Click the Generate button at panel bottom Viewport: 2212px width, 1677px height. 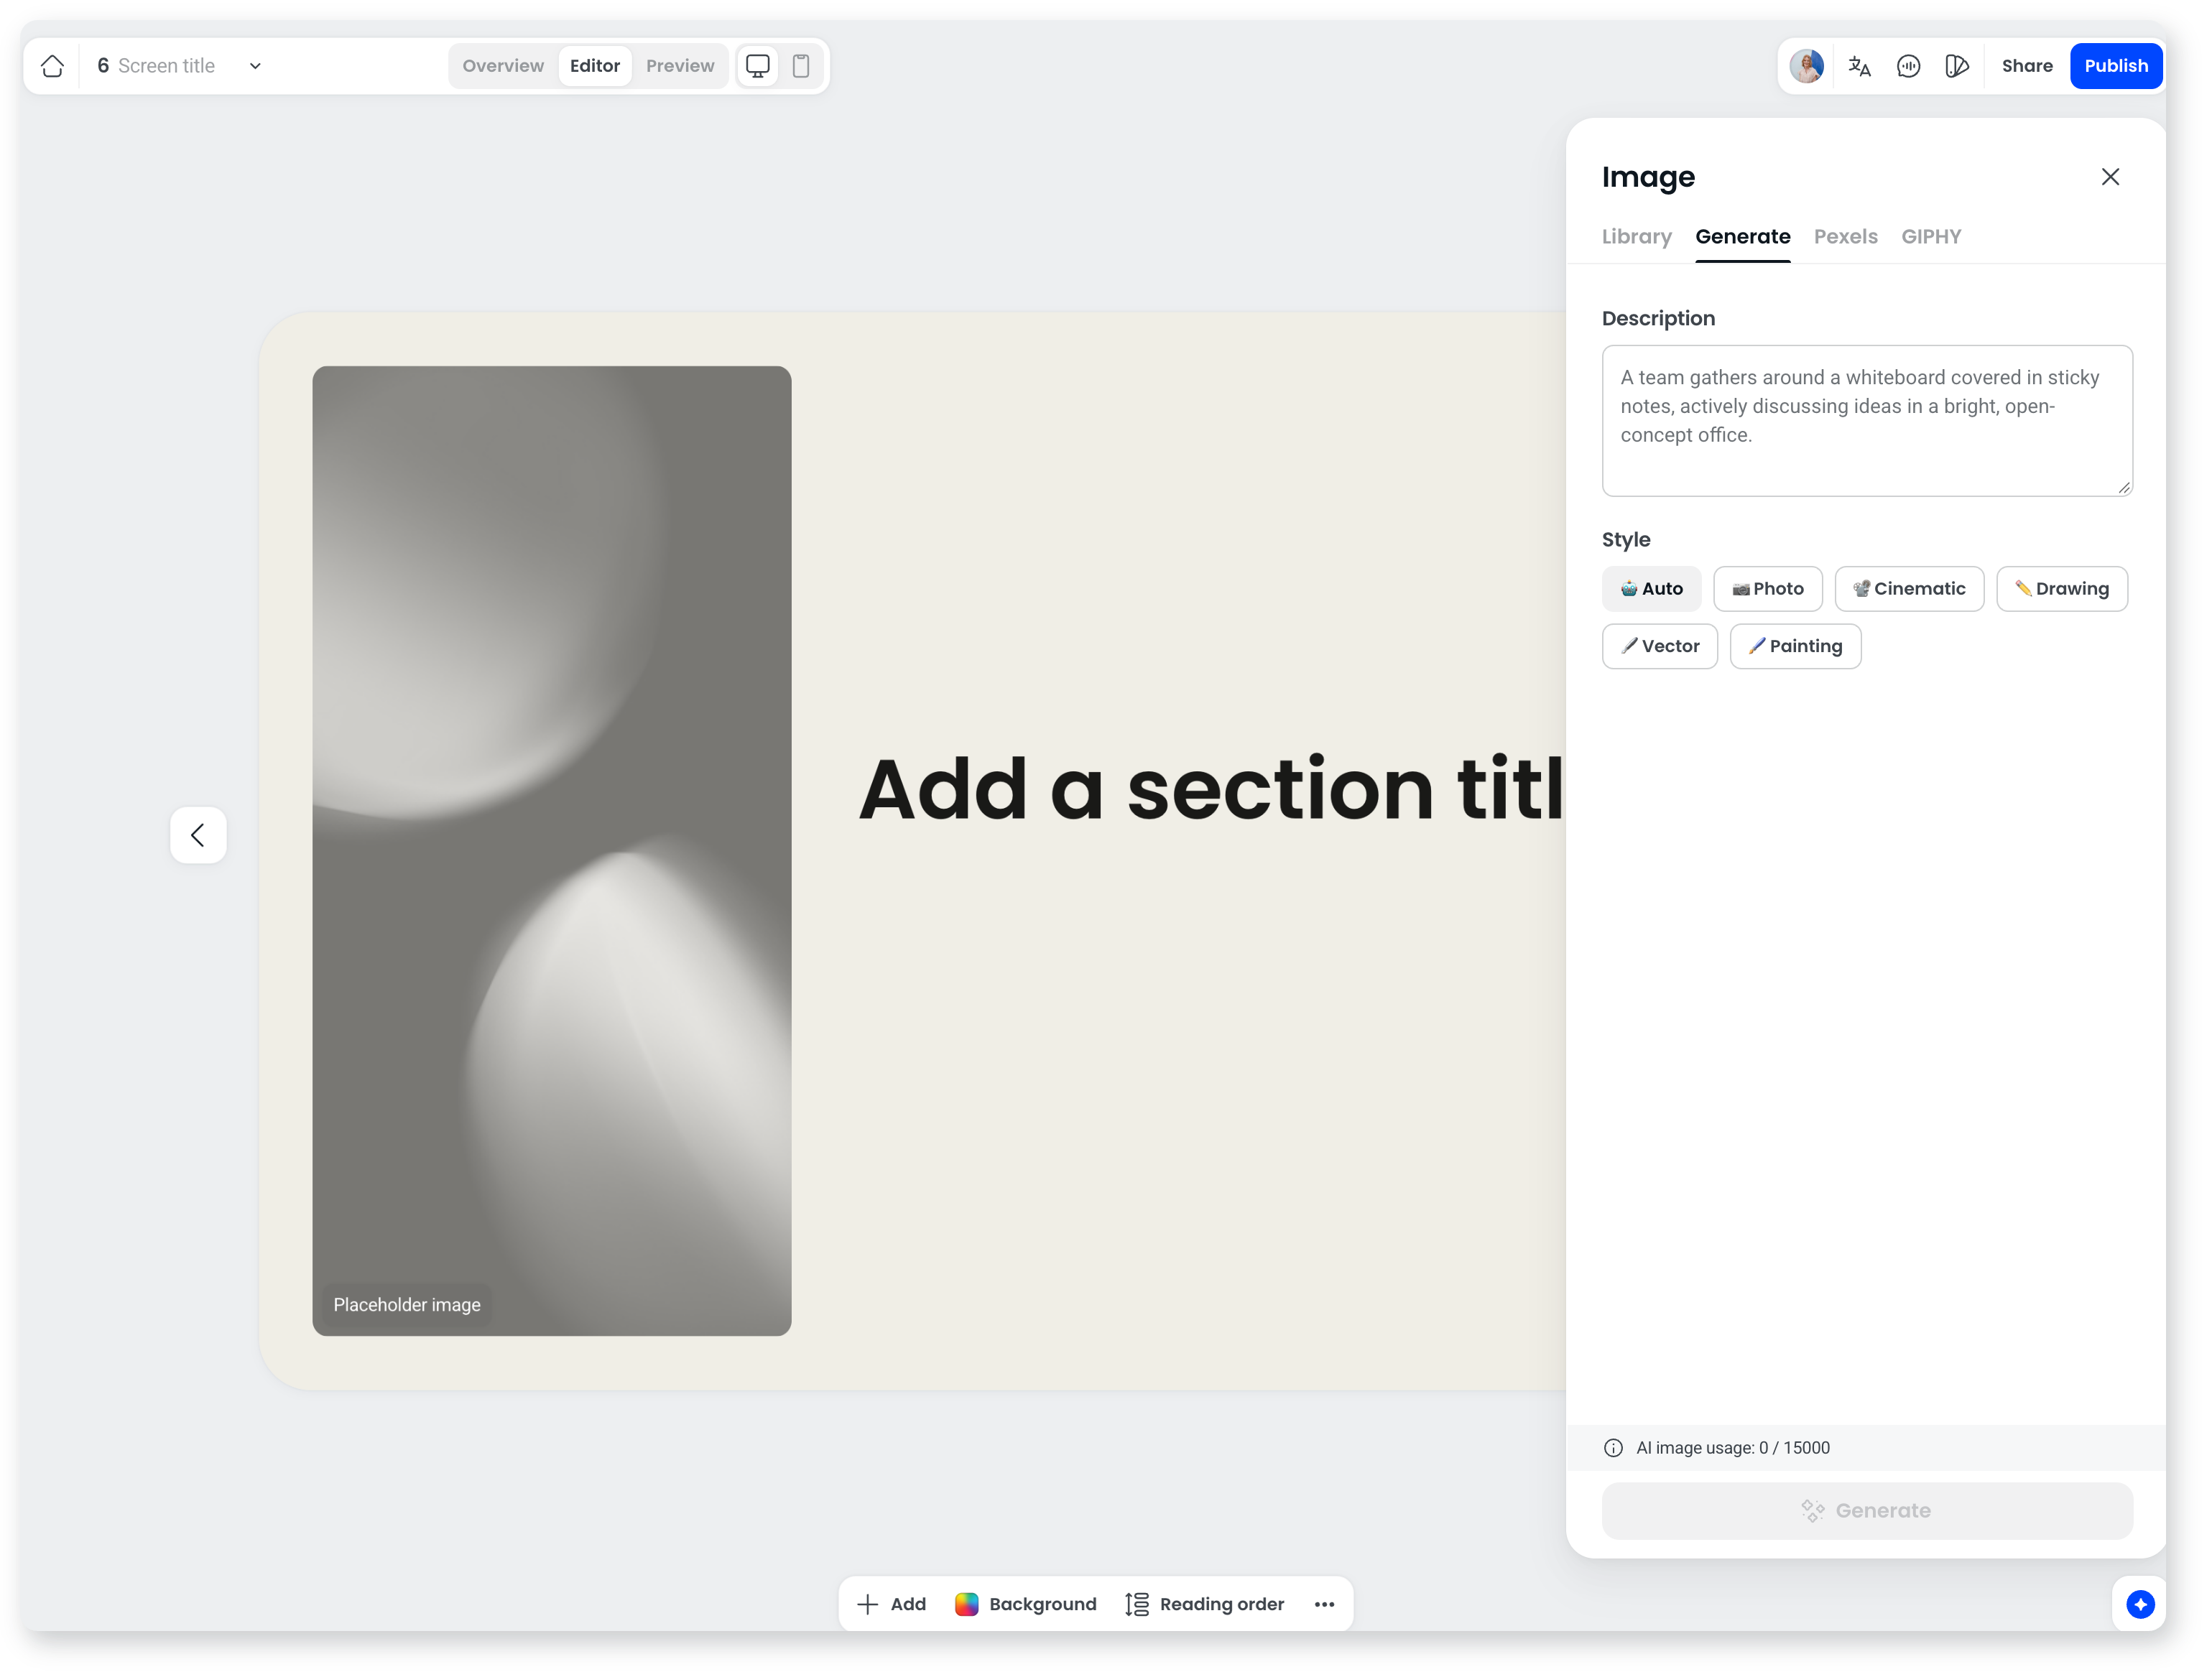[x=1867, y=1511]
